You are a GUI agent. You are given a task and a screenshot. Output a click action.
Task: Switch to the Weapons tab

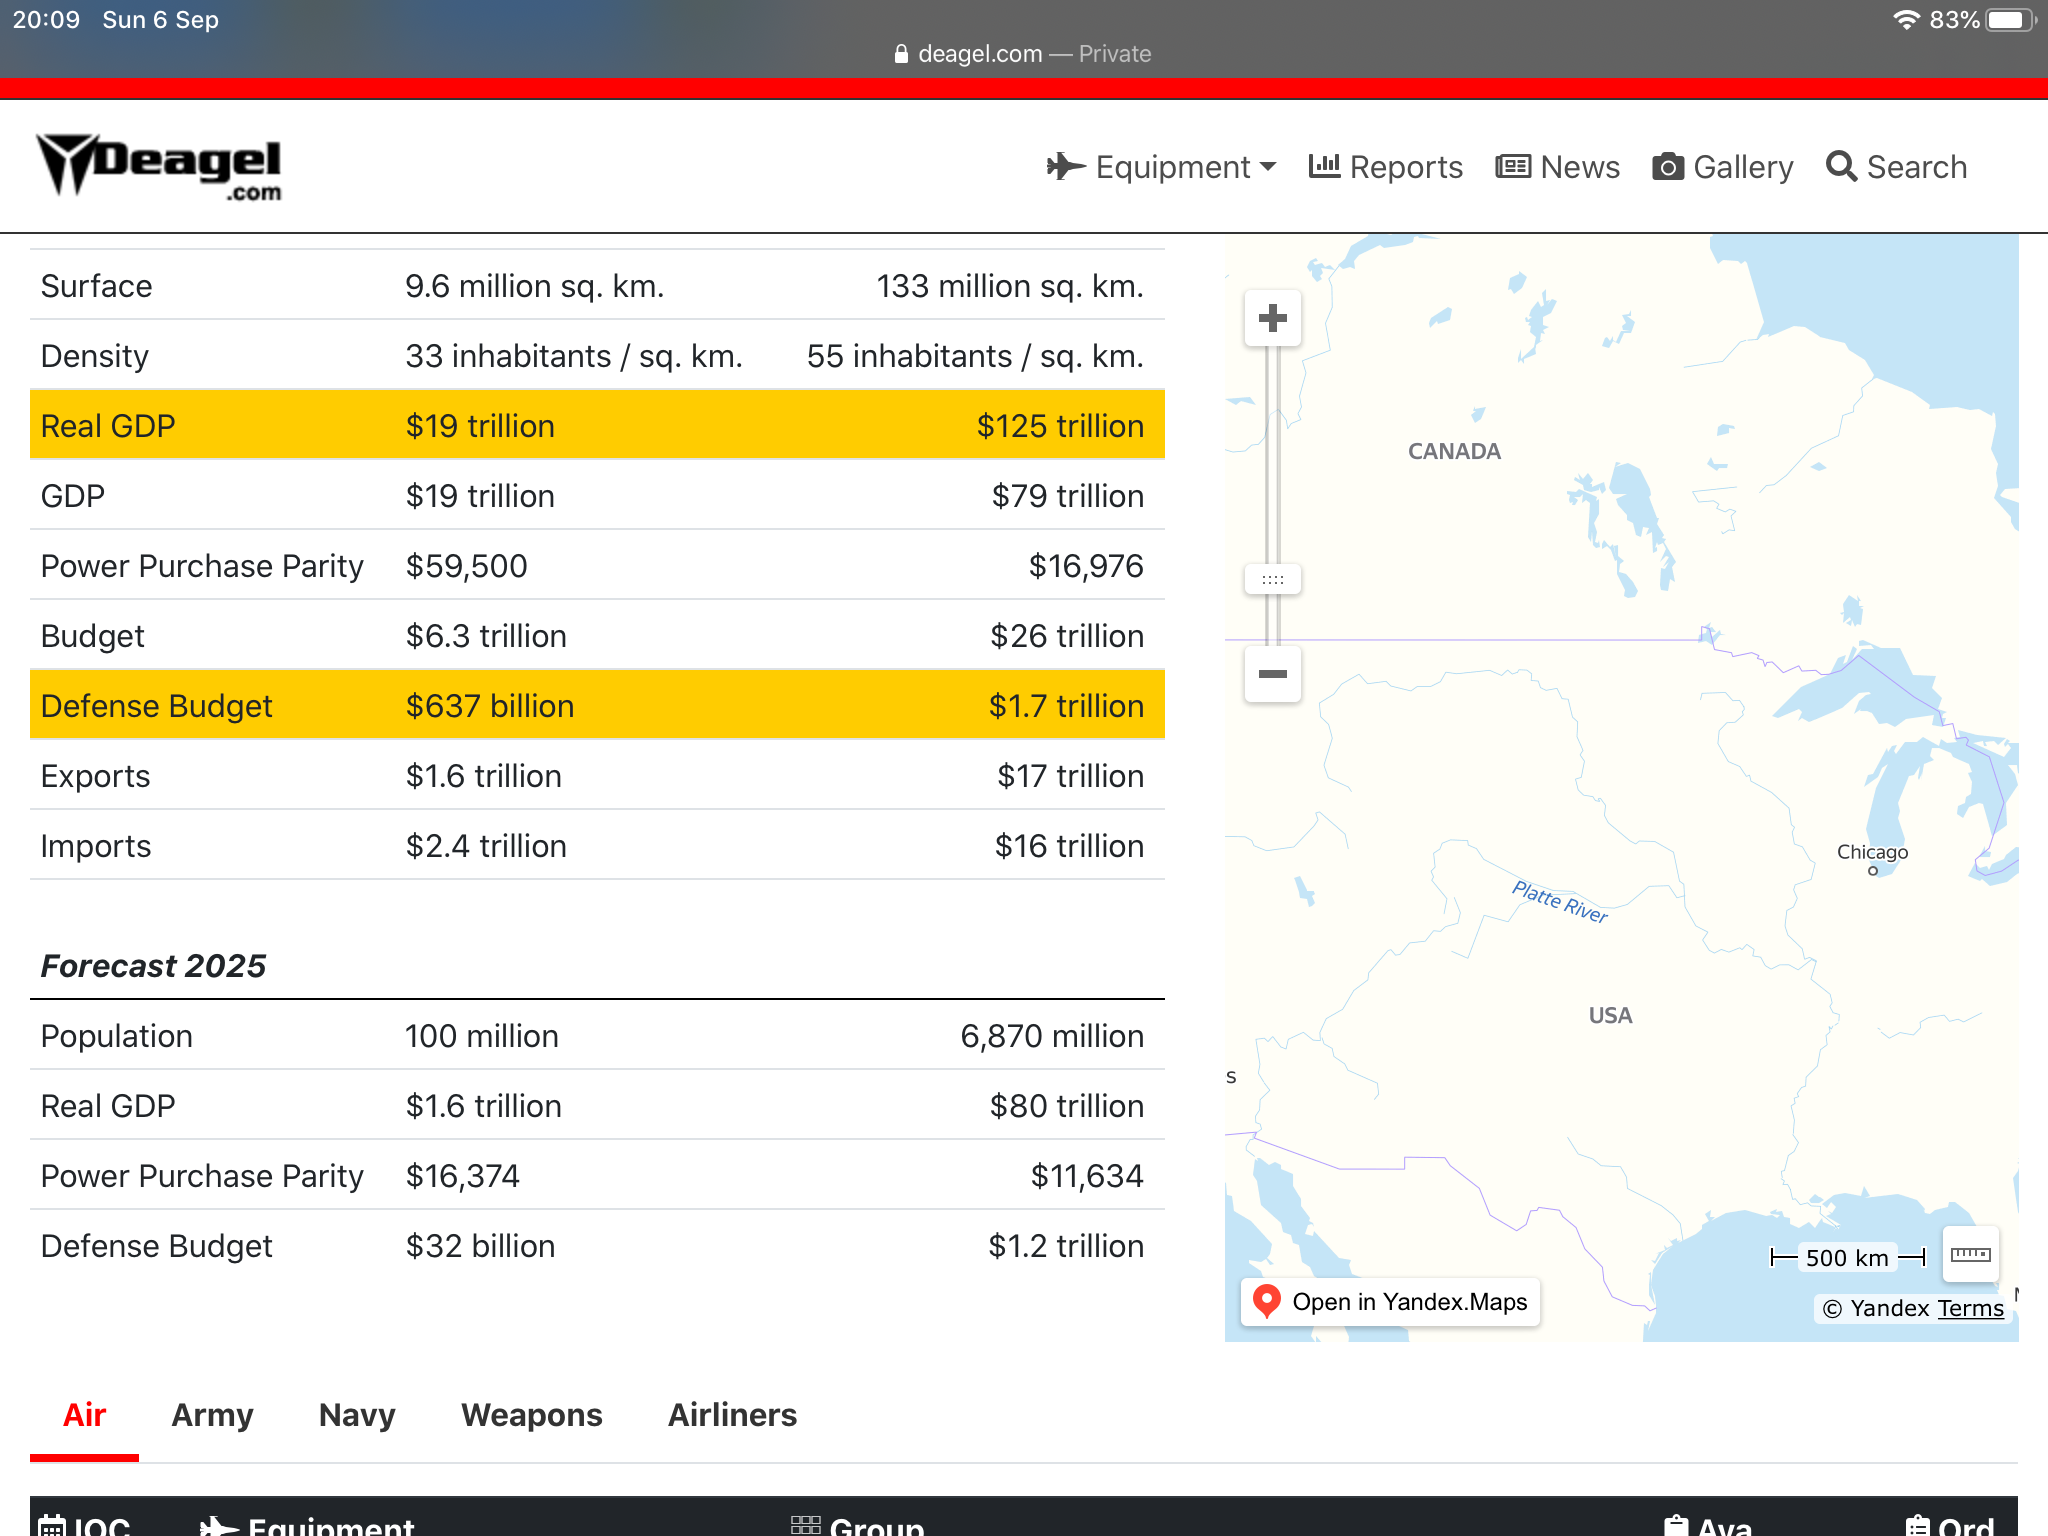[x=532, y=1415]
